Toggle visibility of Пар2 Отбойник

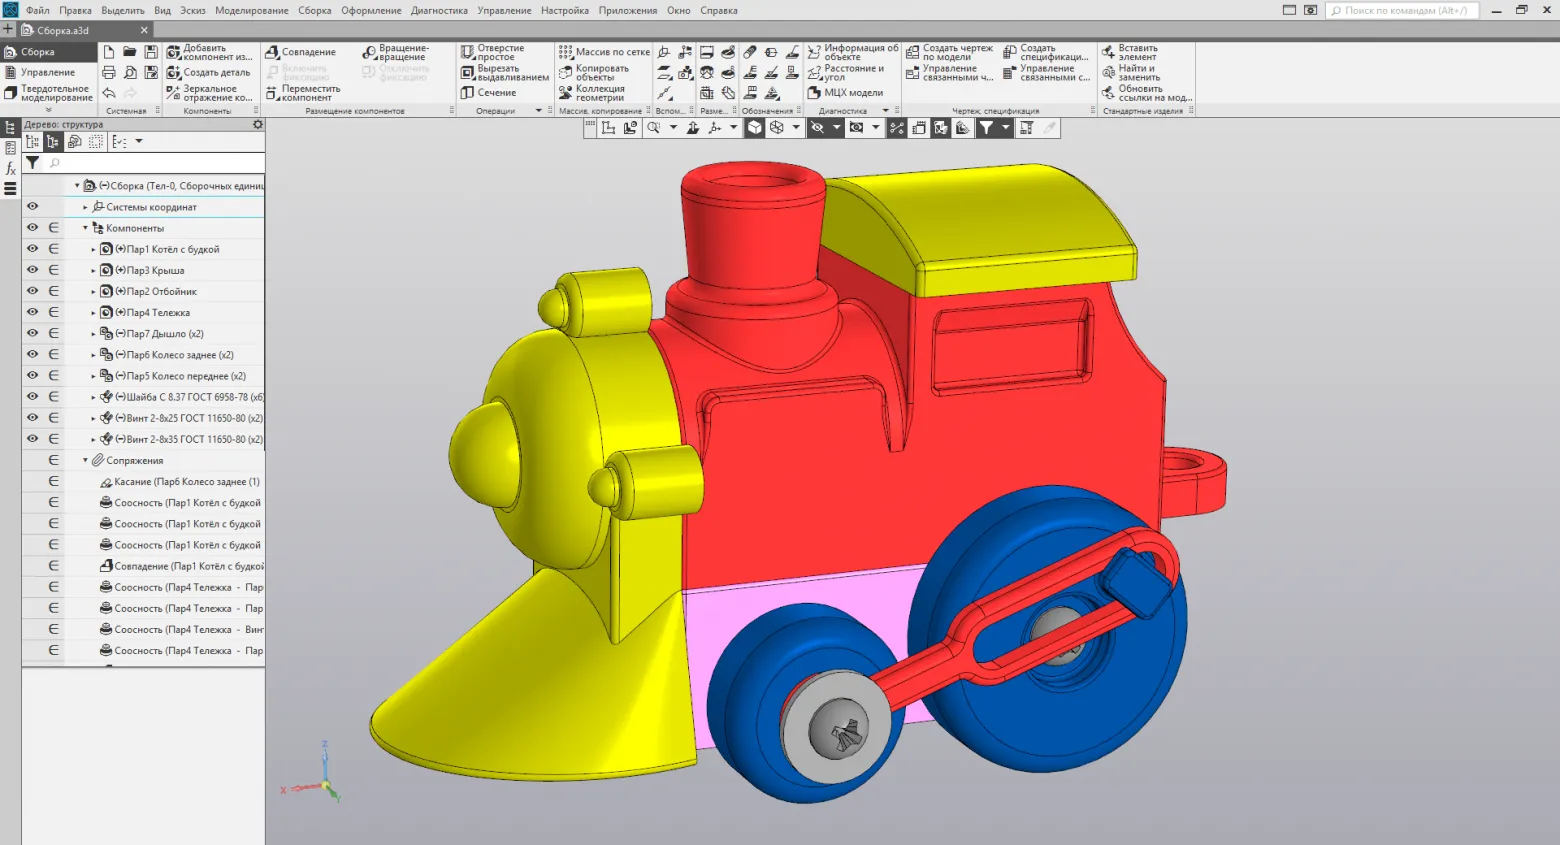(32, 291)
